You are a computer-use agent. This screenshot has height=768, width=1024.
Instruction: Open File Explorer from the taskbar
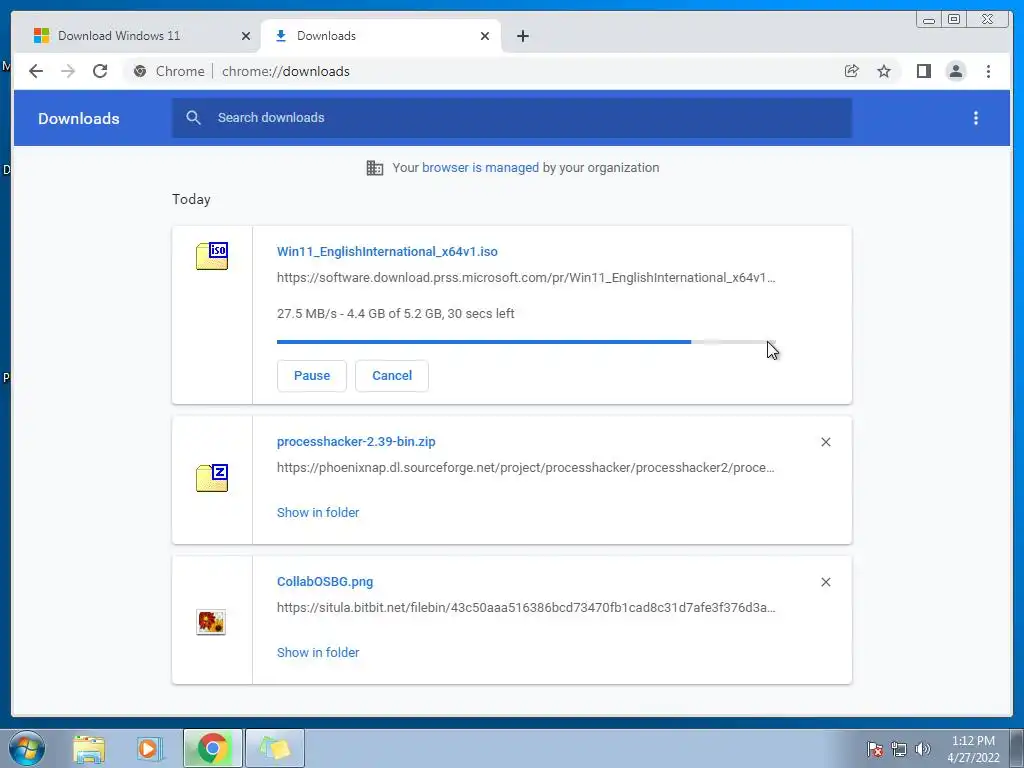[89, 749]
